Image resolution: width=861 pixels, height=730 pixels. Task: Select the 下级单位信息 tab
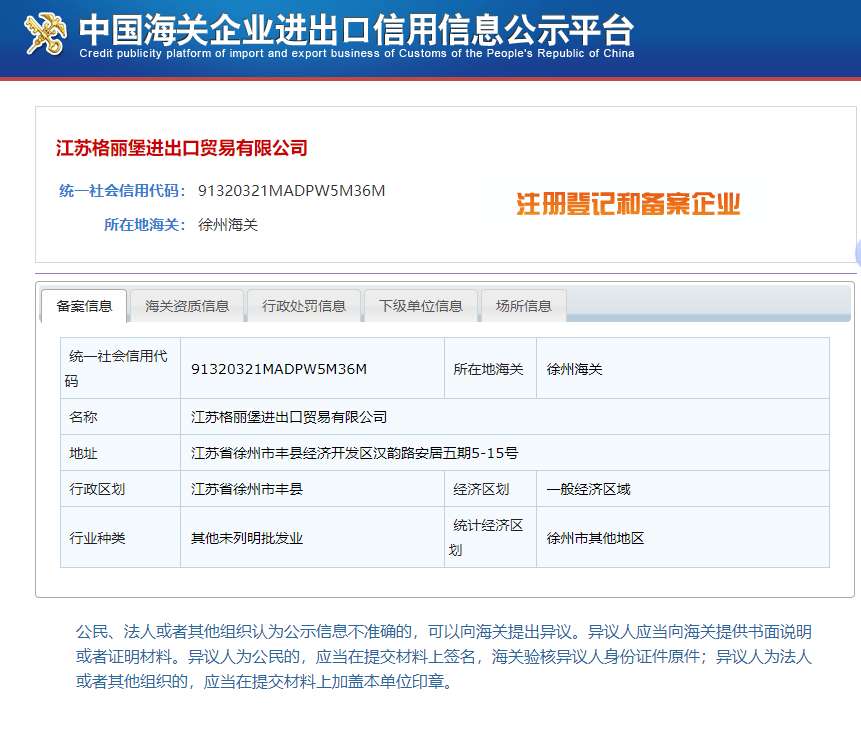coord(421,306)
